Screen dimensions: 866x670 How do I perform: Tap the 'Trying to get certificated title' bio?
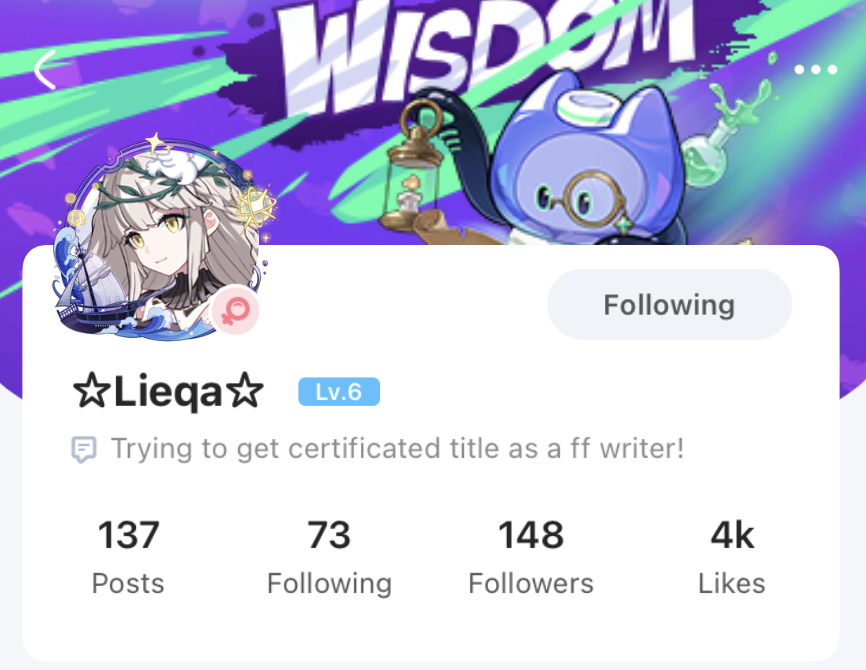tap(398, 448)
